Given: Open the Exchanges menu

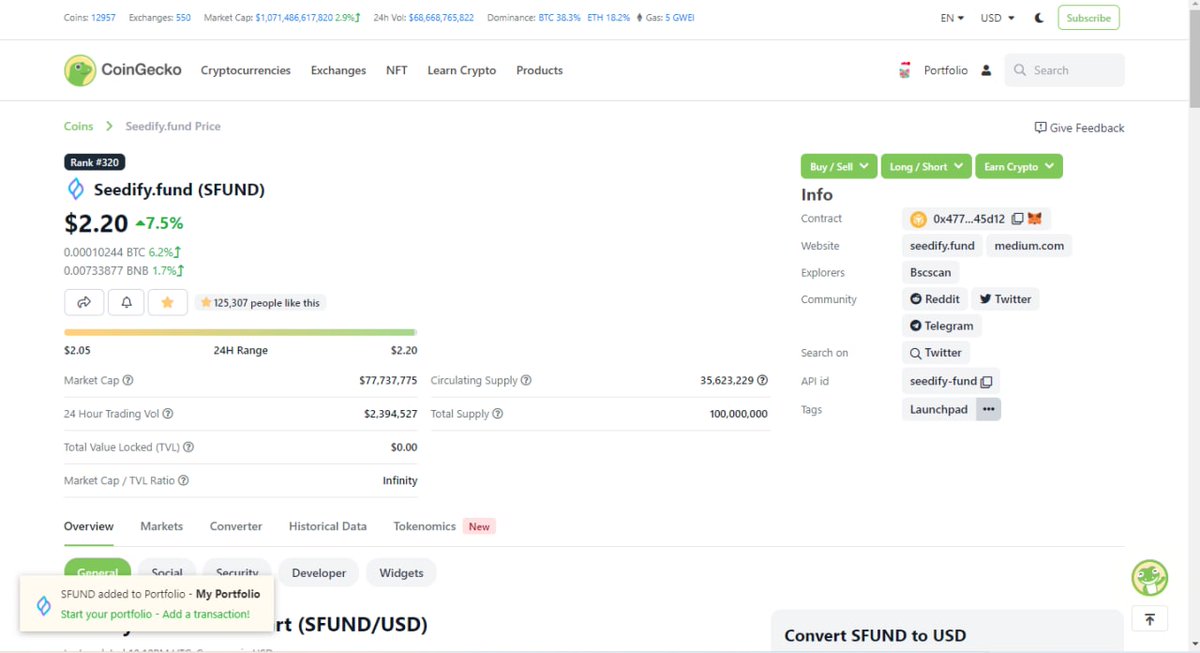Looking at the screenshot, I should 338,70.
